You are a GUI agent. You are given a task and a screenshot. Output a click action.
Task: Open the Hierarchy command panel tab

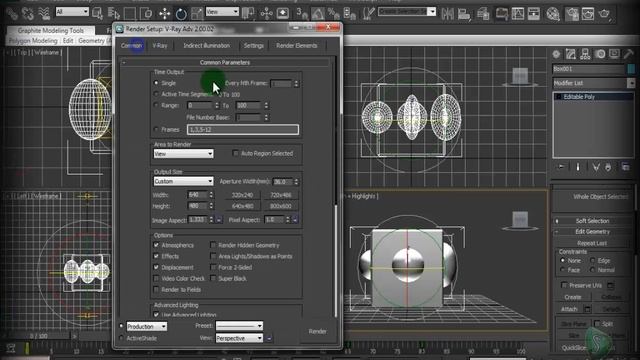point(585,54)
